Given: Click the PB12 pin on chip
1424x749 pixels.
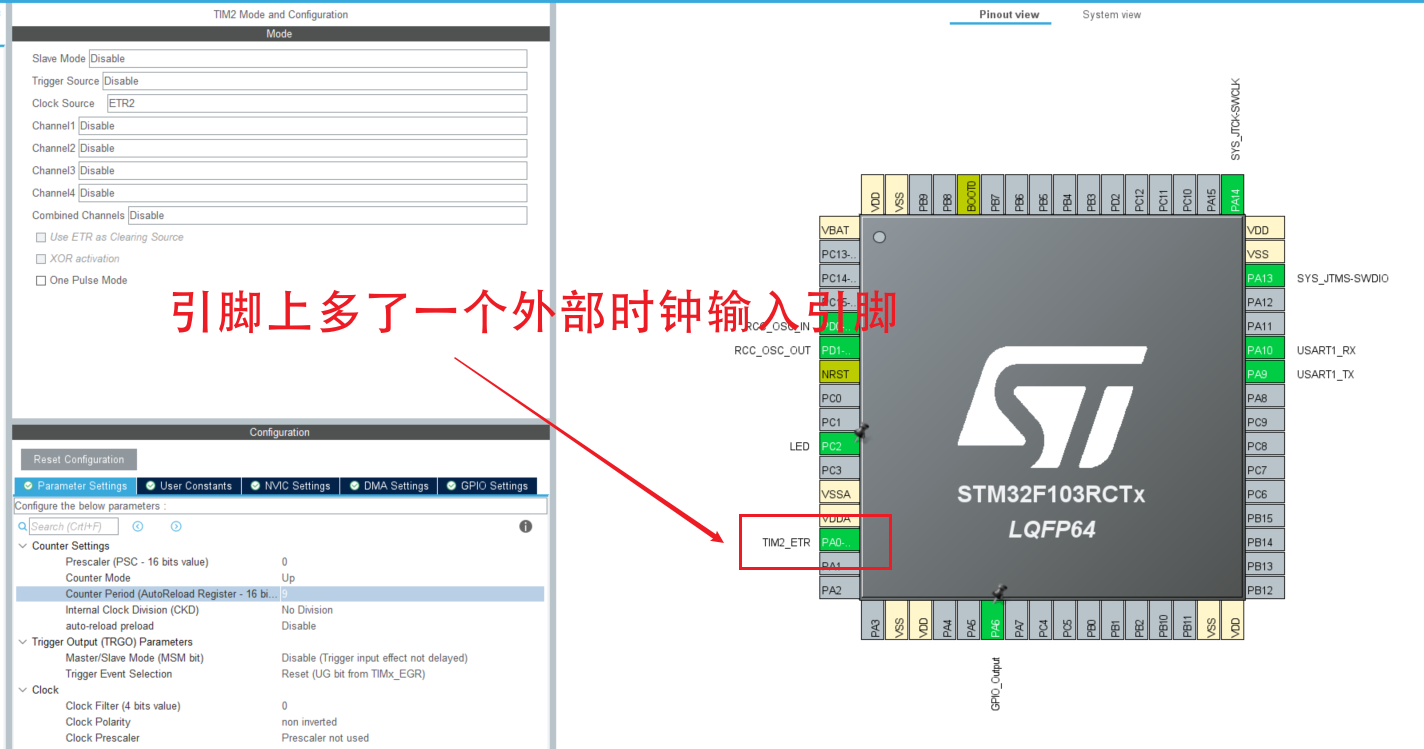Looking at the screenshot, I should pyautogui.click(x=1264, y=590).
